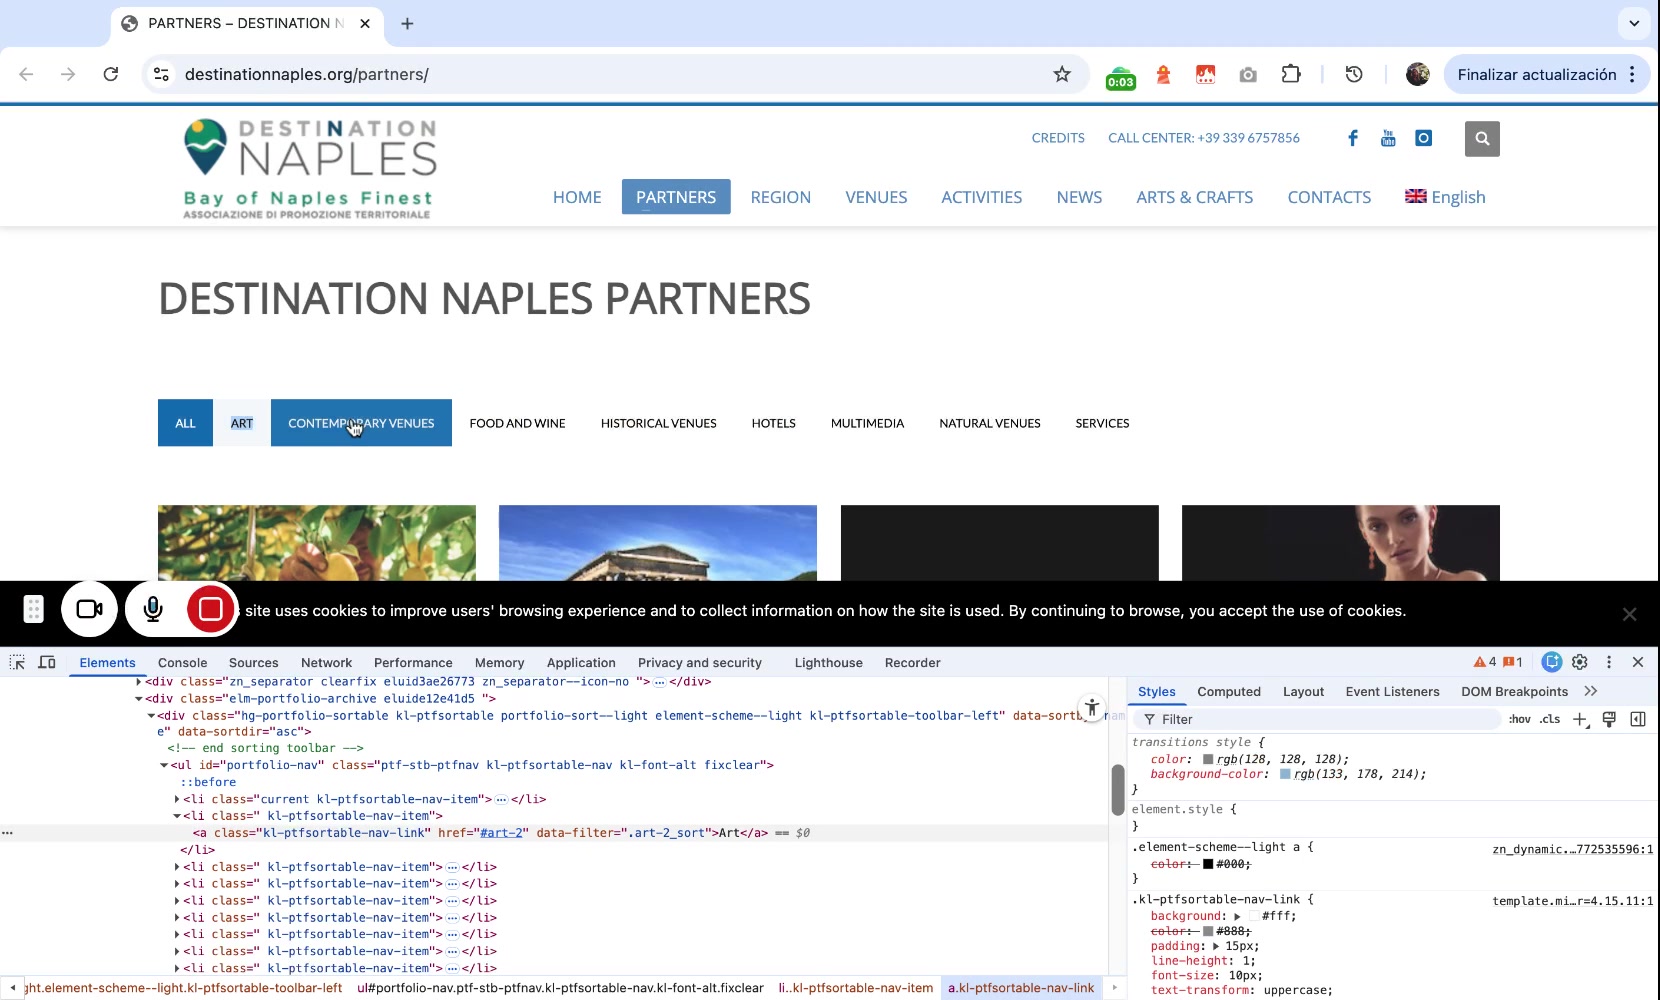Click the new style rule plus icon
The image size is (1660, 1000).
[1580, 719]
